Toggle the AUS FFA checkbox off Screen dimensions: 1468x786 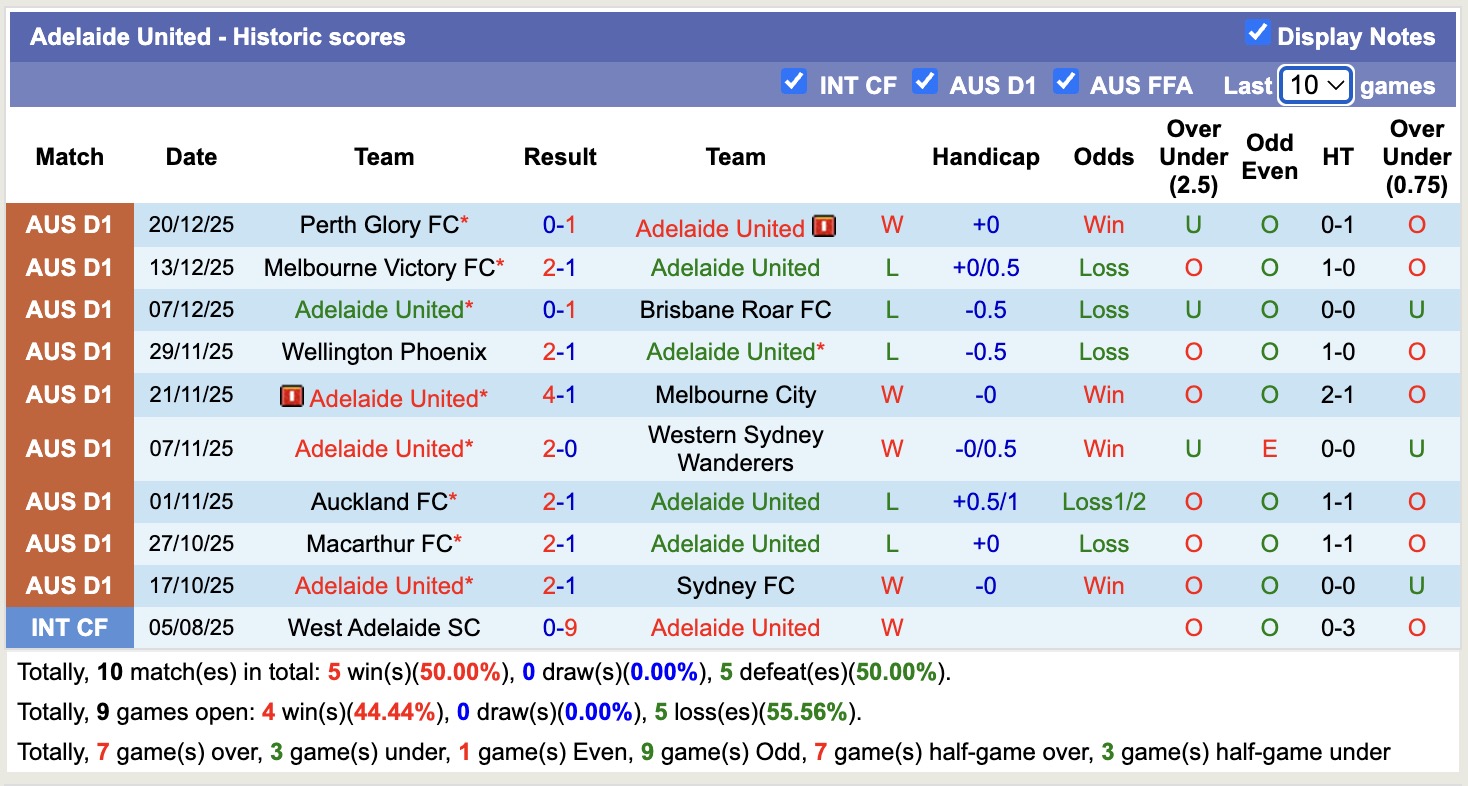coord(1066,83)
